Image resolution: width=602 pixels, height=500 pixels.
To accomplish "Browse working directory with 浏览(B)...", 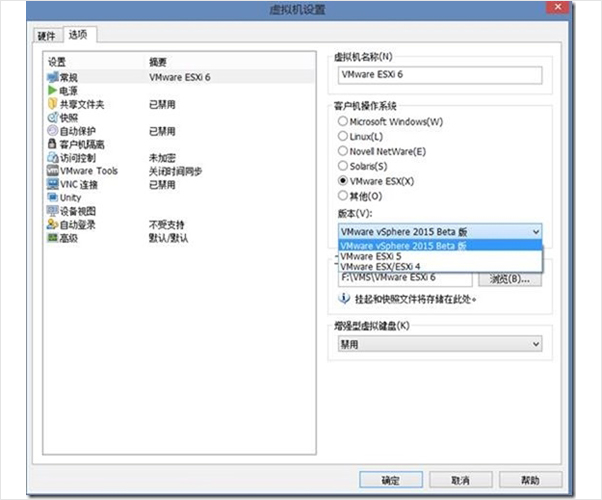I will pos(510,279).
